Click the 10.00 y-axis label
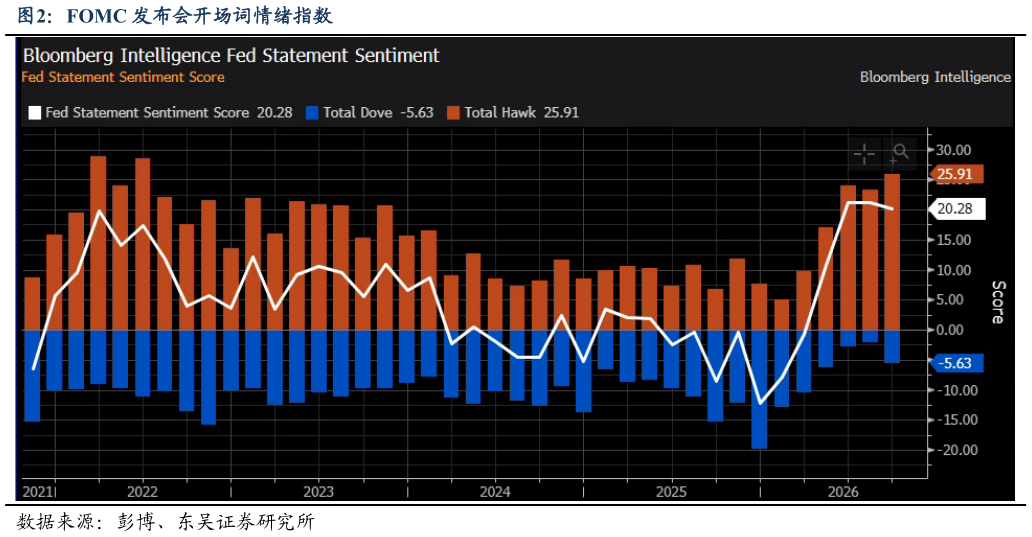Image resolution: width=1032 pixels, height=537 pixels. [x=954, y=270]
